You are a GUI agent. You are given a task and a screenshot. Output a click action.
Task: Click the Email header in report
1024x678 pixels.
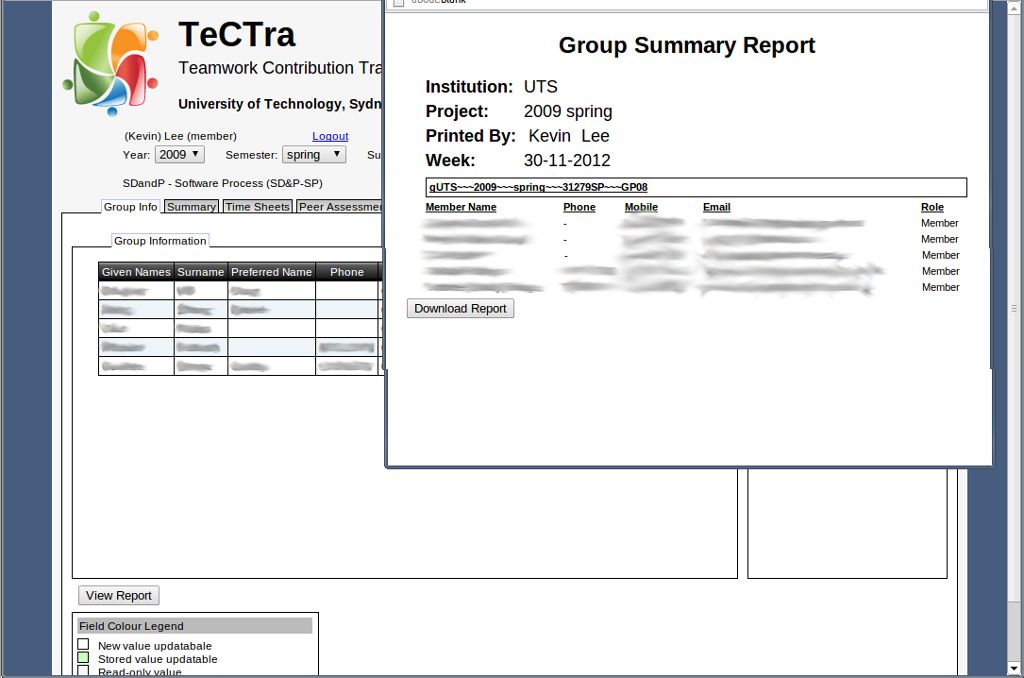pos(716,207)
